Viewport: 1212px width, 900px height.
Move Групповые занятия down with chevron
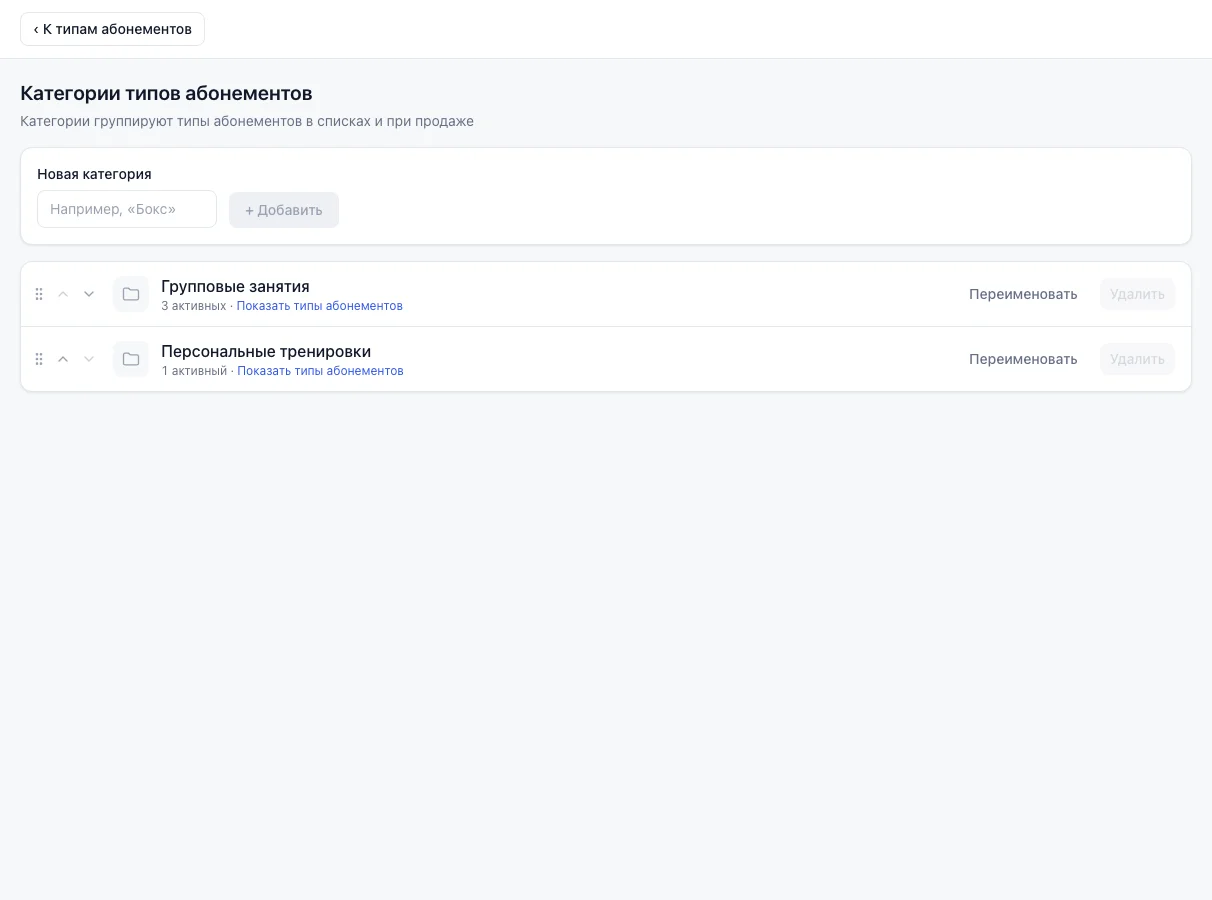pos(89,294)
